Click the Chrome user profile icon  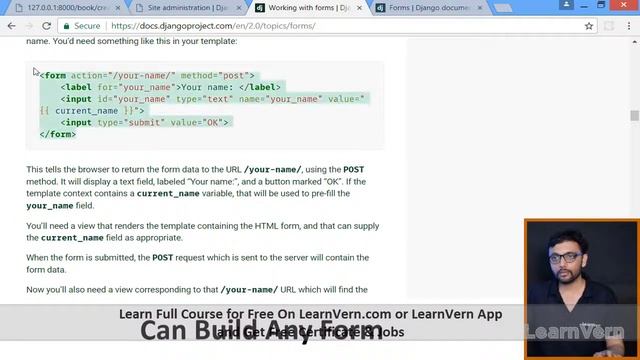(566, 4)
